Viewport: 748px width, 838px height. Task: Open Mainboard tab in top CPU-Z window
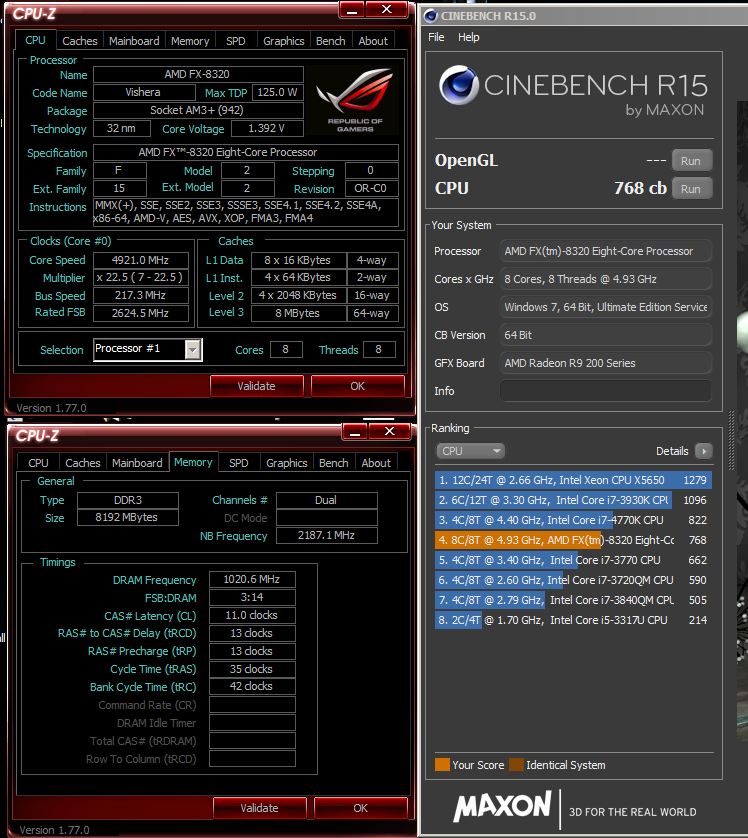click(x=134, y=41)
